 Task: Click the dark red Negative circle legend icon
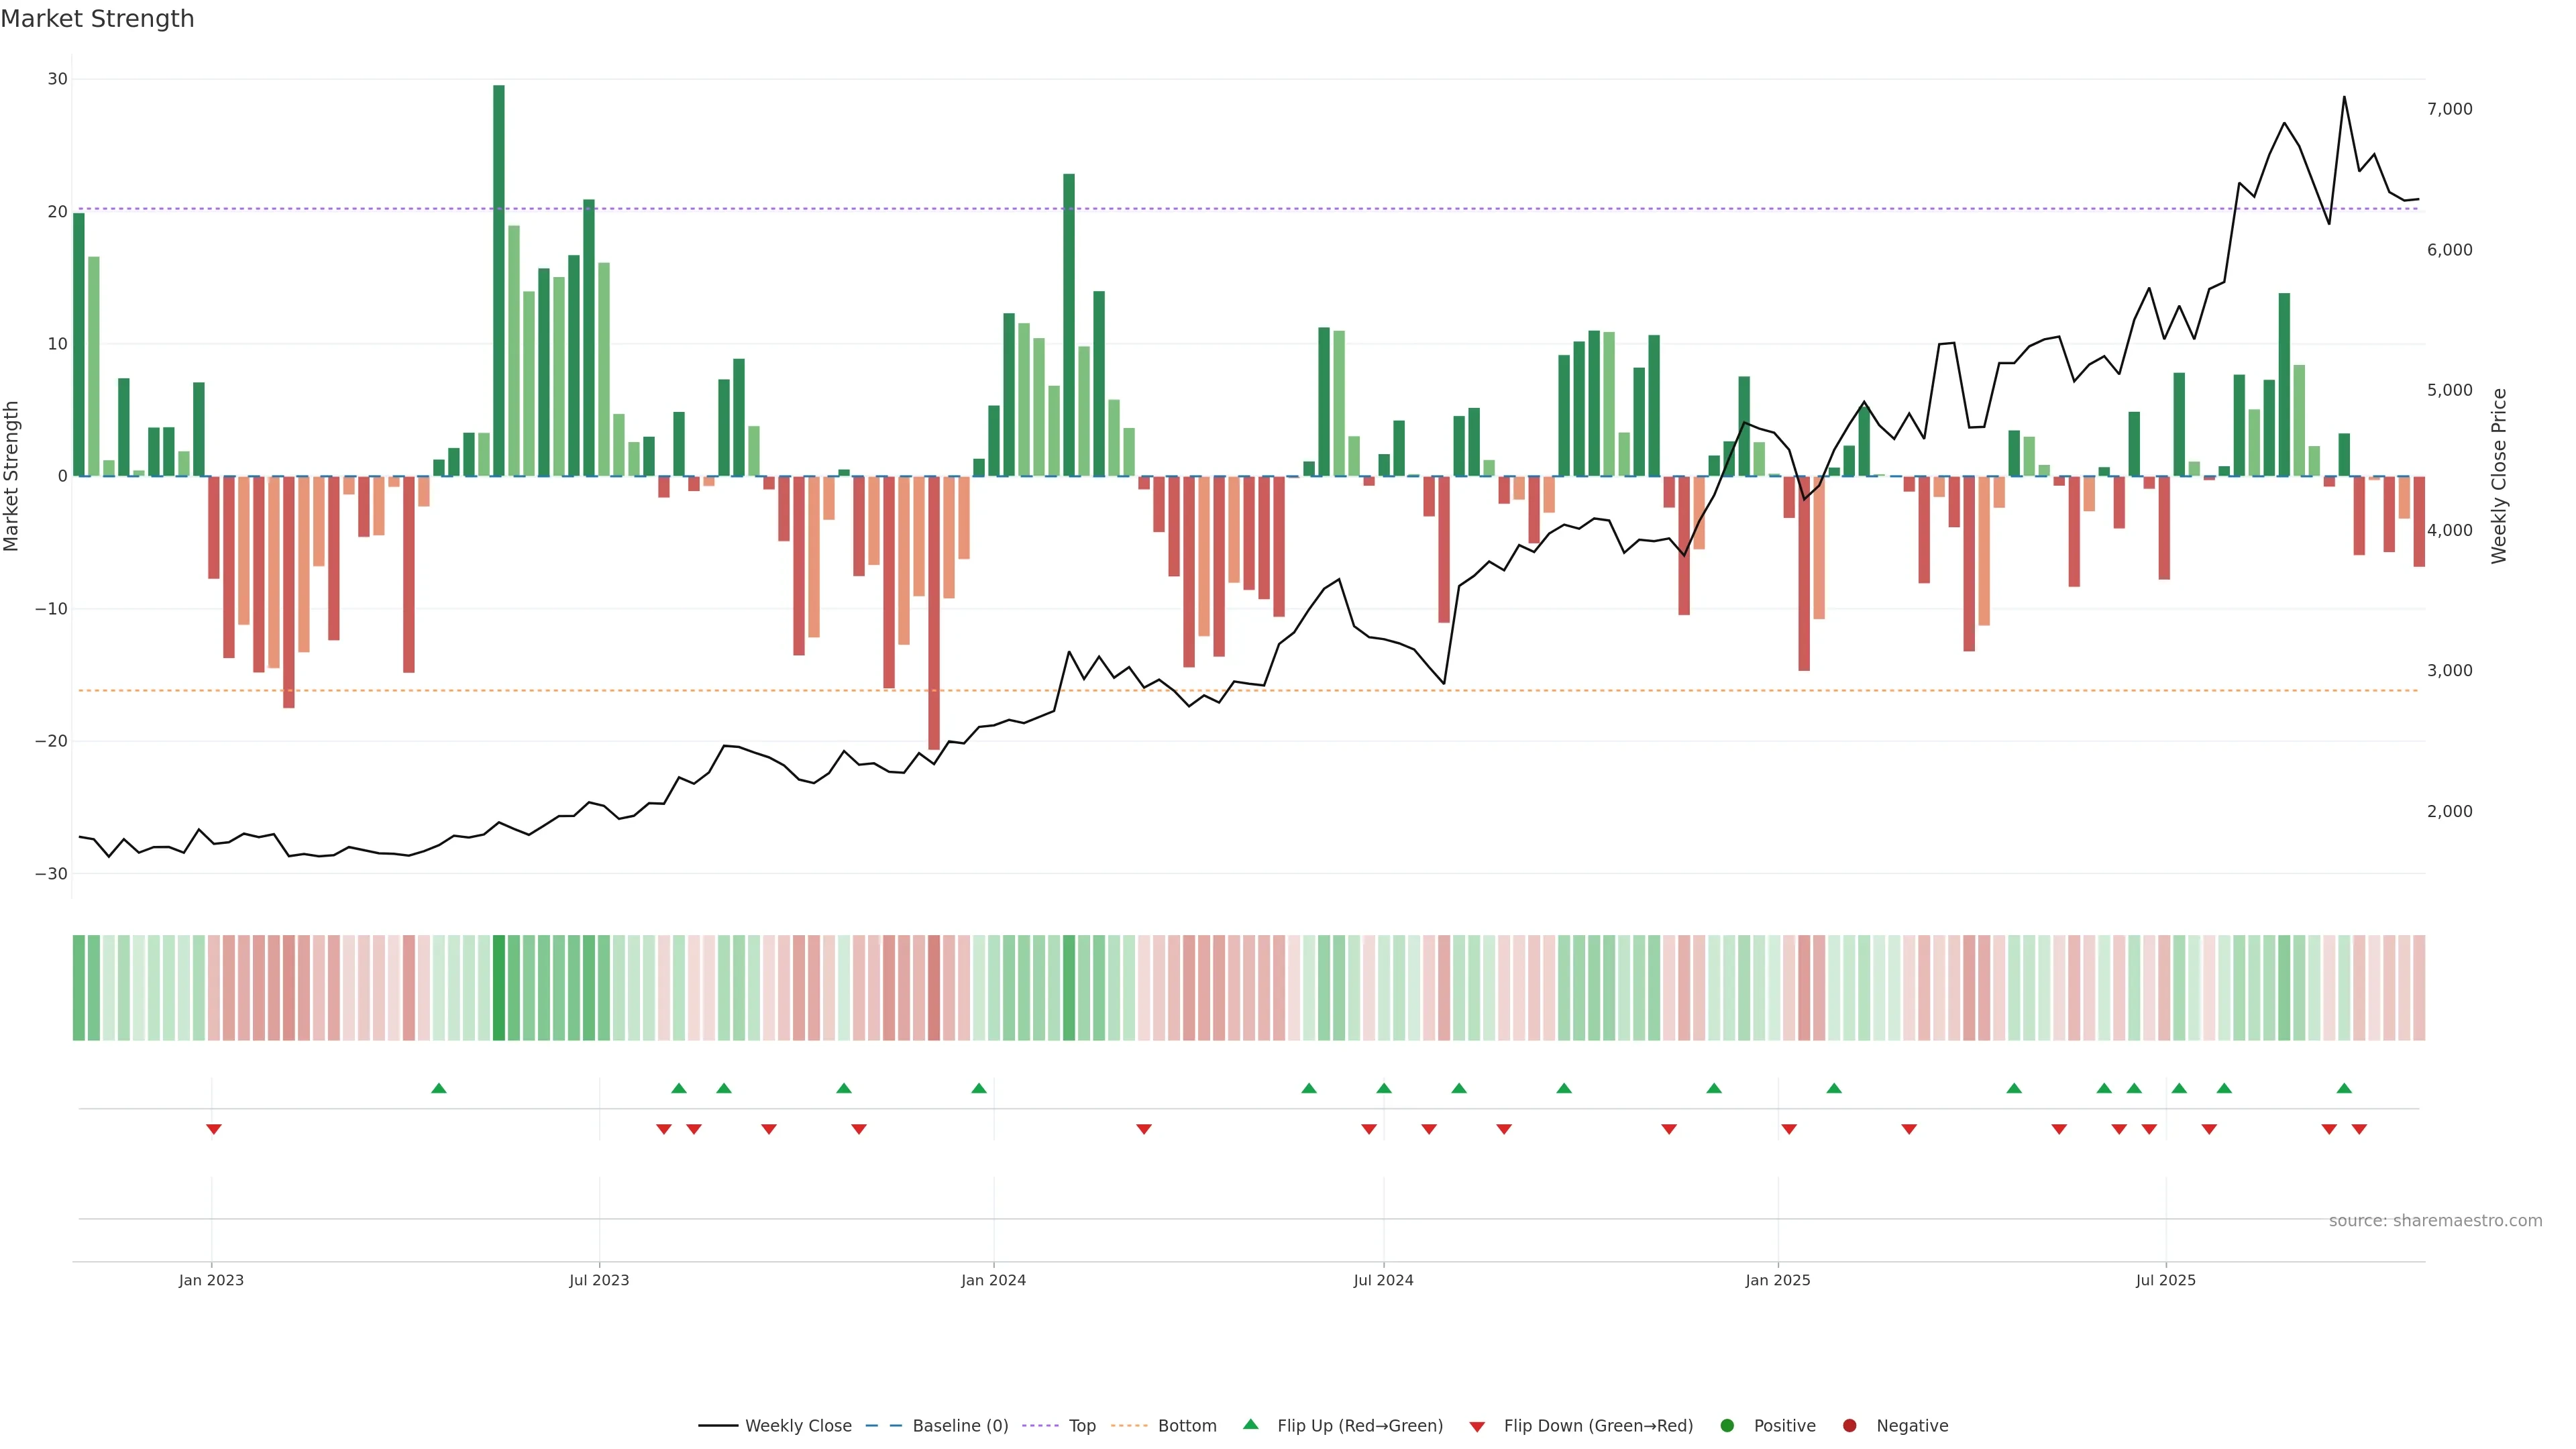coord(1849,1425)
